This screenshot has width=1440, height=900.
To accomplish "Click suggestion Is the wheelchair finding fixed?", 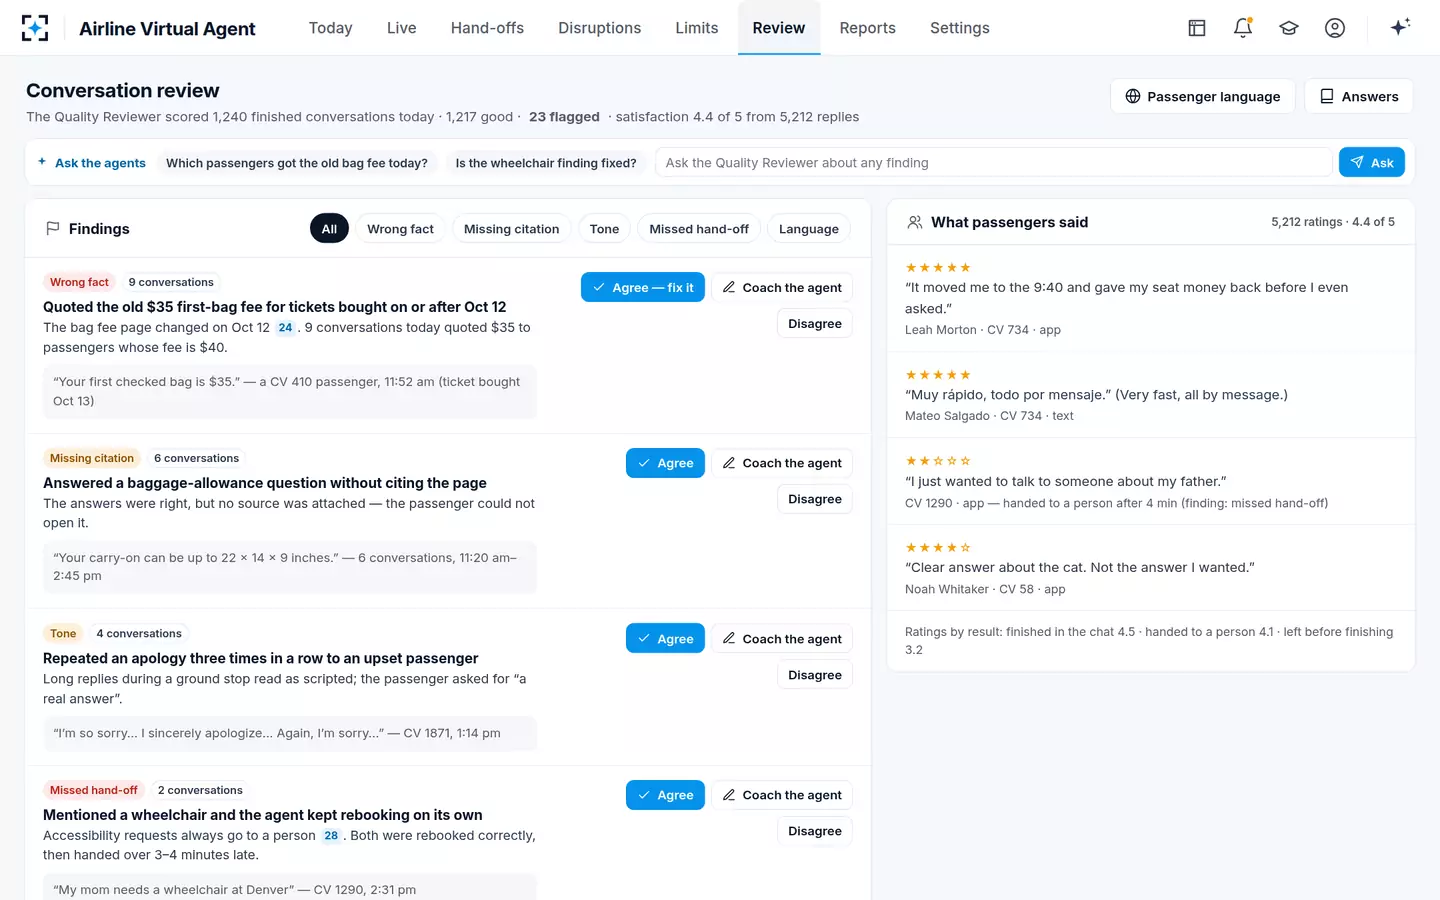I will point(546,163).
